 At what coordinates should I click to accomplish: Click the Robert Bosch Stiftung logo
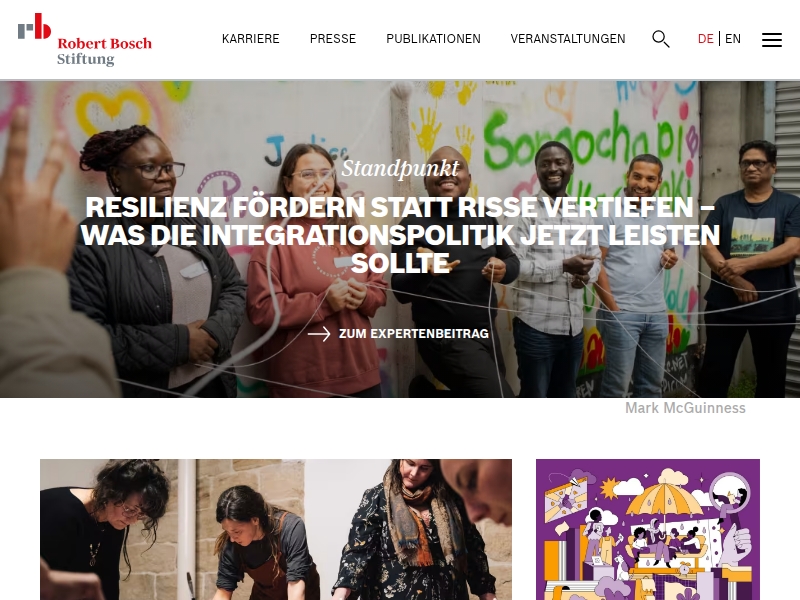point(85,40)
